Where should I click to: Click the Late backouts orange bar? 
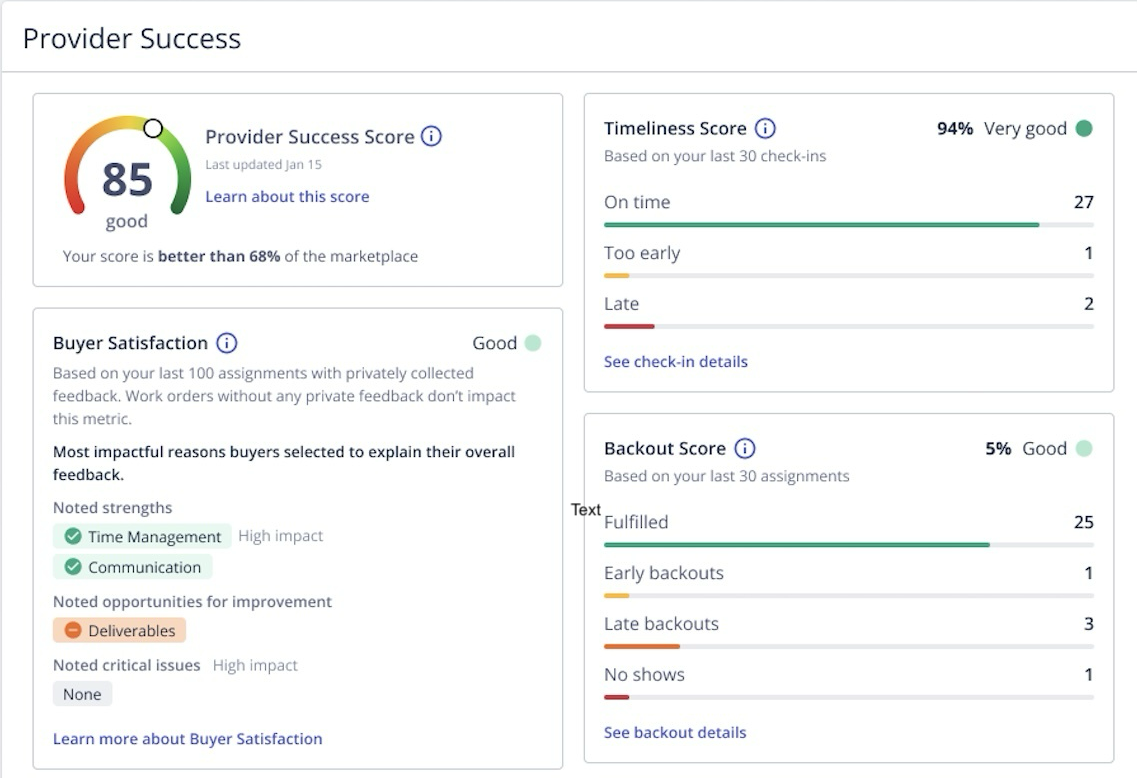tap(642, 647)
